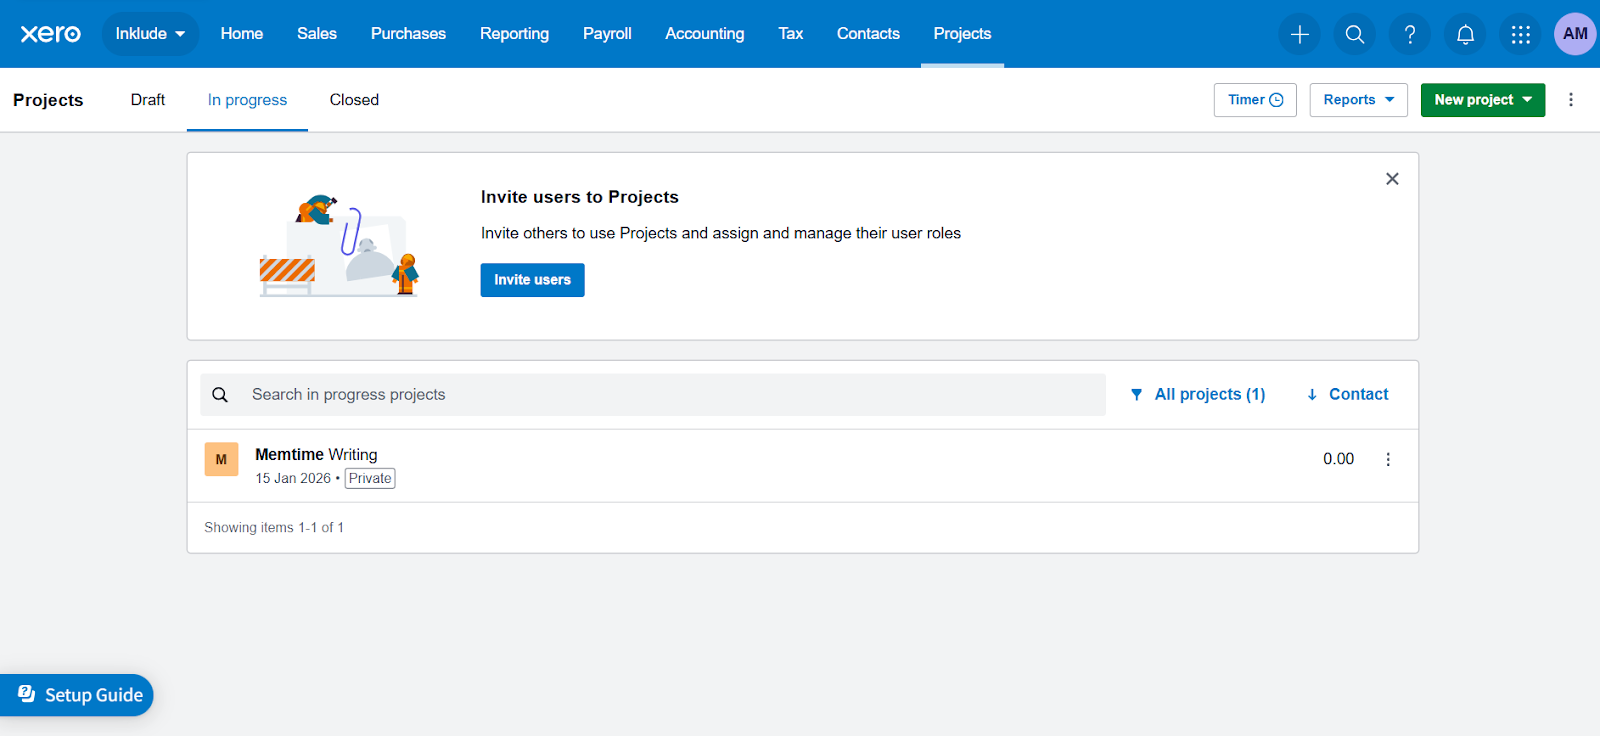Open the Payroll menu

point(607,34)
